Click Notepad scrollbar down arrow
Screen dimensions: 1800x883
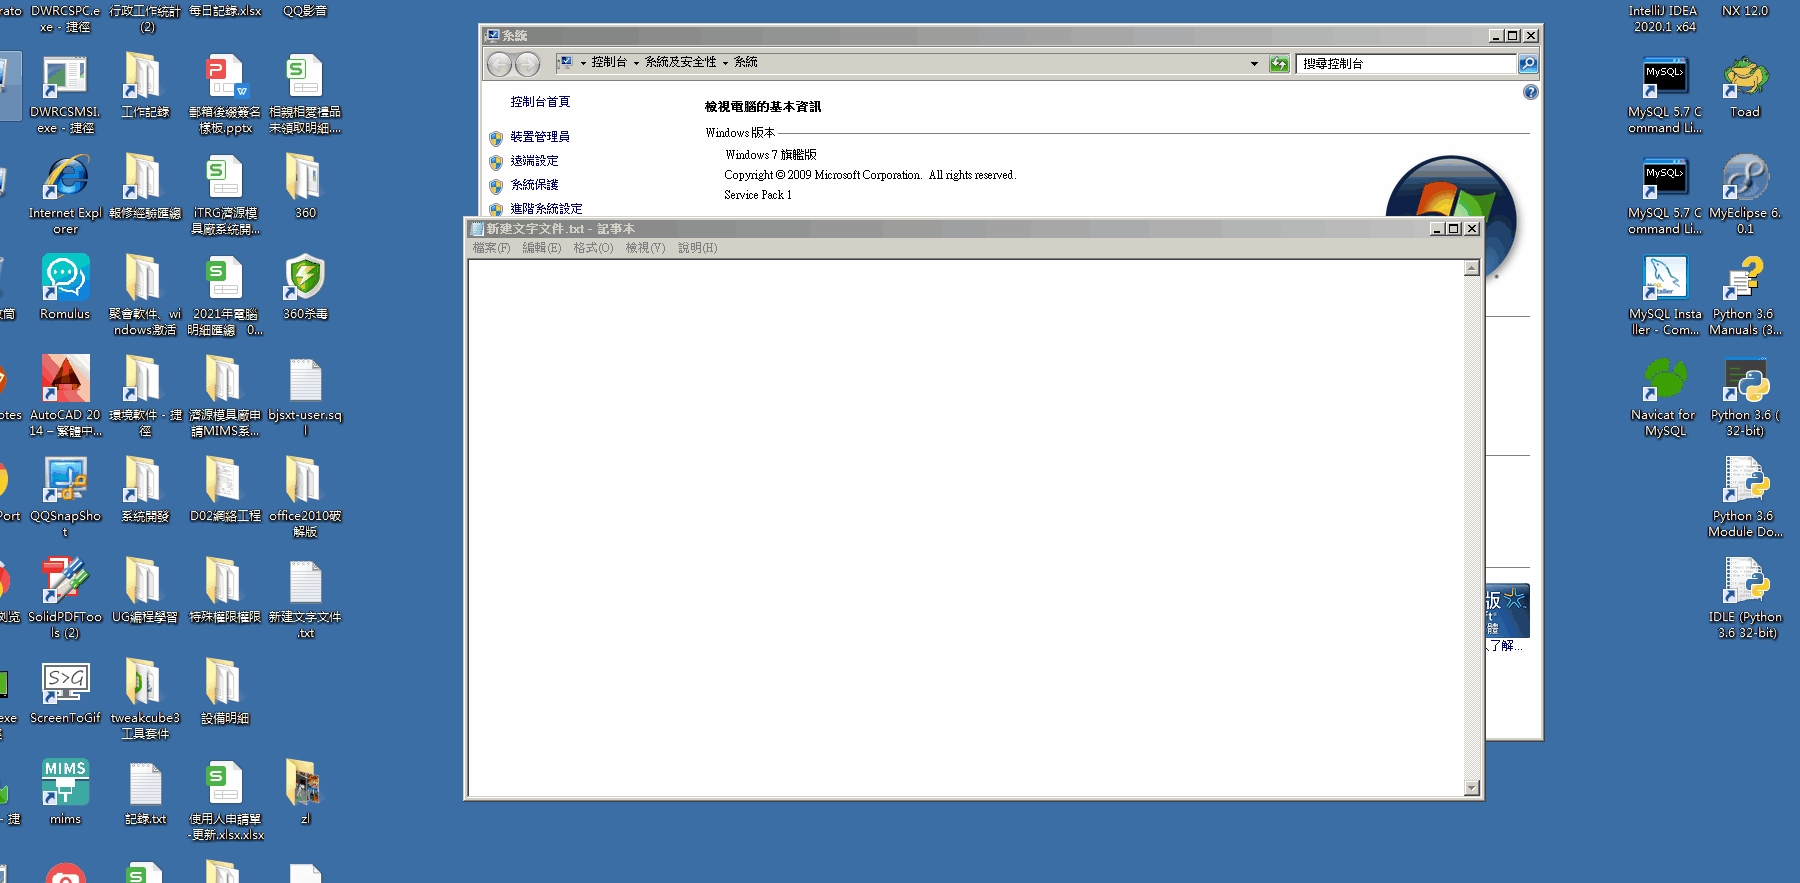pos(1472,788)
